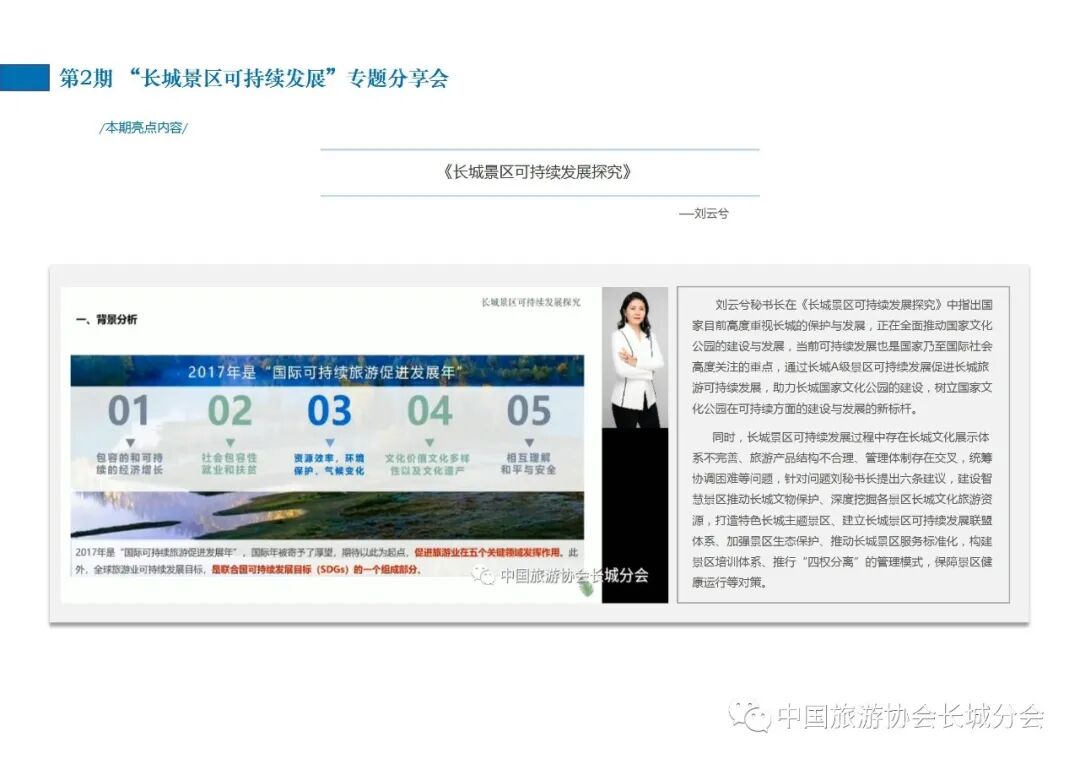Image resolution: width=1080 pixels, height=764 pixels.
Task: Click the number "01" in the slide
Action: coord(128,411)
